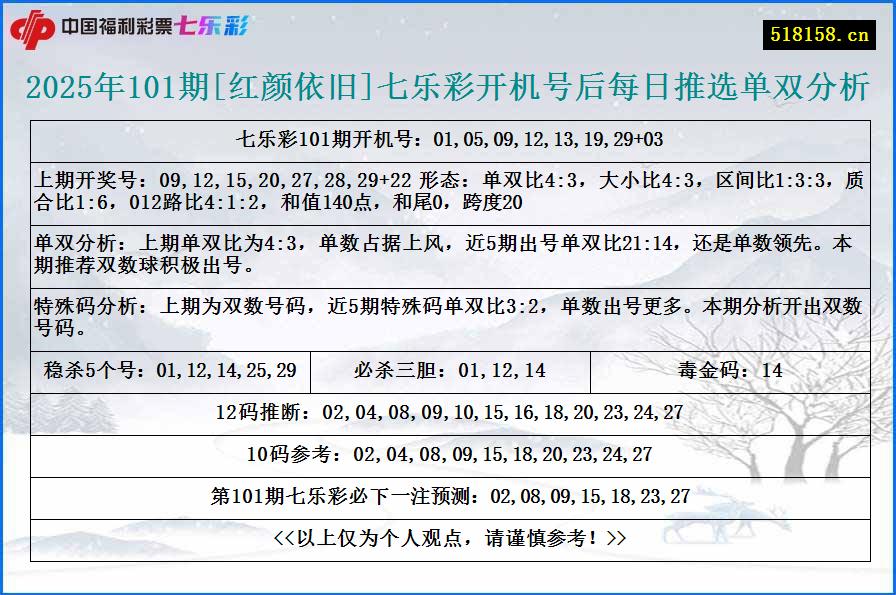
Task: Toggle the 稳杀5个号 cell
Action: click(x=168, y=370)
